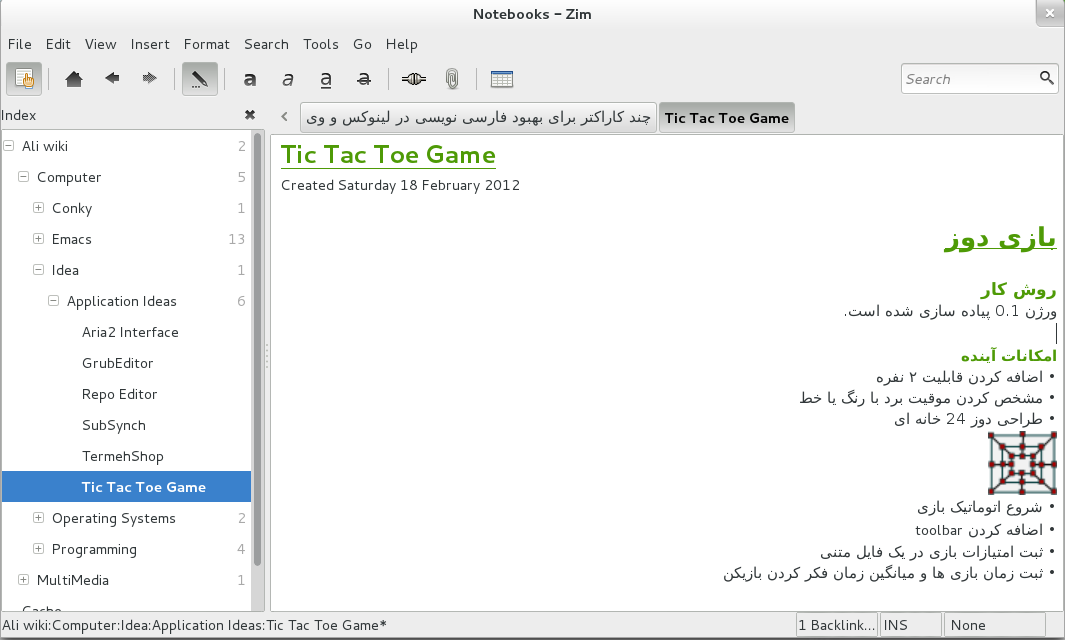
Task: Click the back navigation arrow
Action: pyautogui.click(x=112, y=79)
